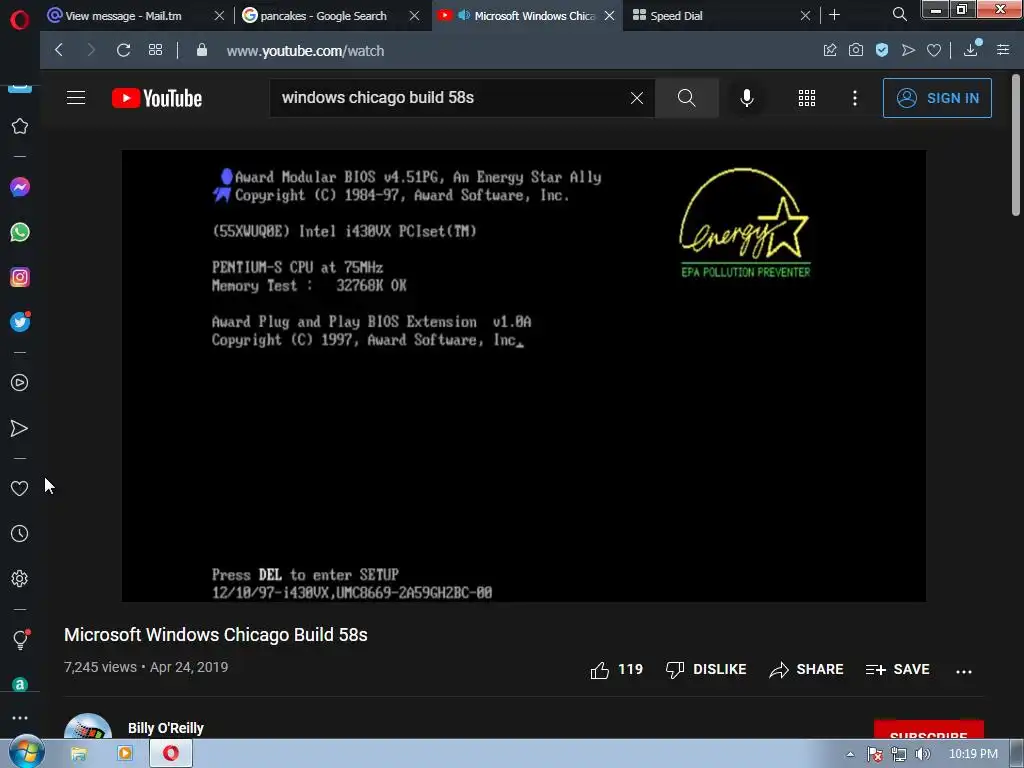Reload the current page
Image resolution: width=1024 pixels, height=768 pixels.
tap(123, 50)
